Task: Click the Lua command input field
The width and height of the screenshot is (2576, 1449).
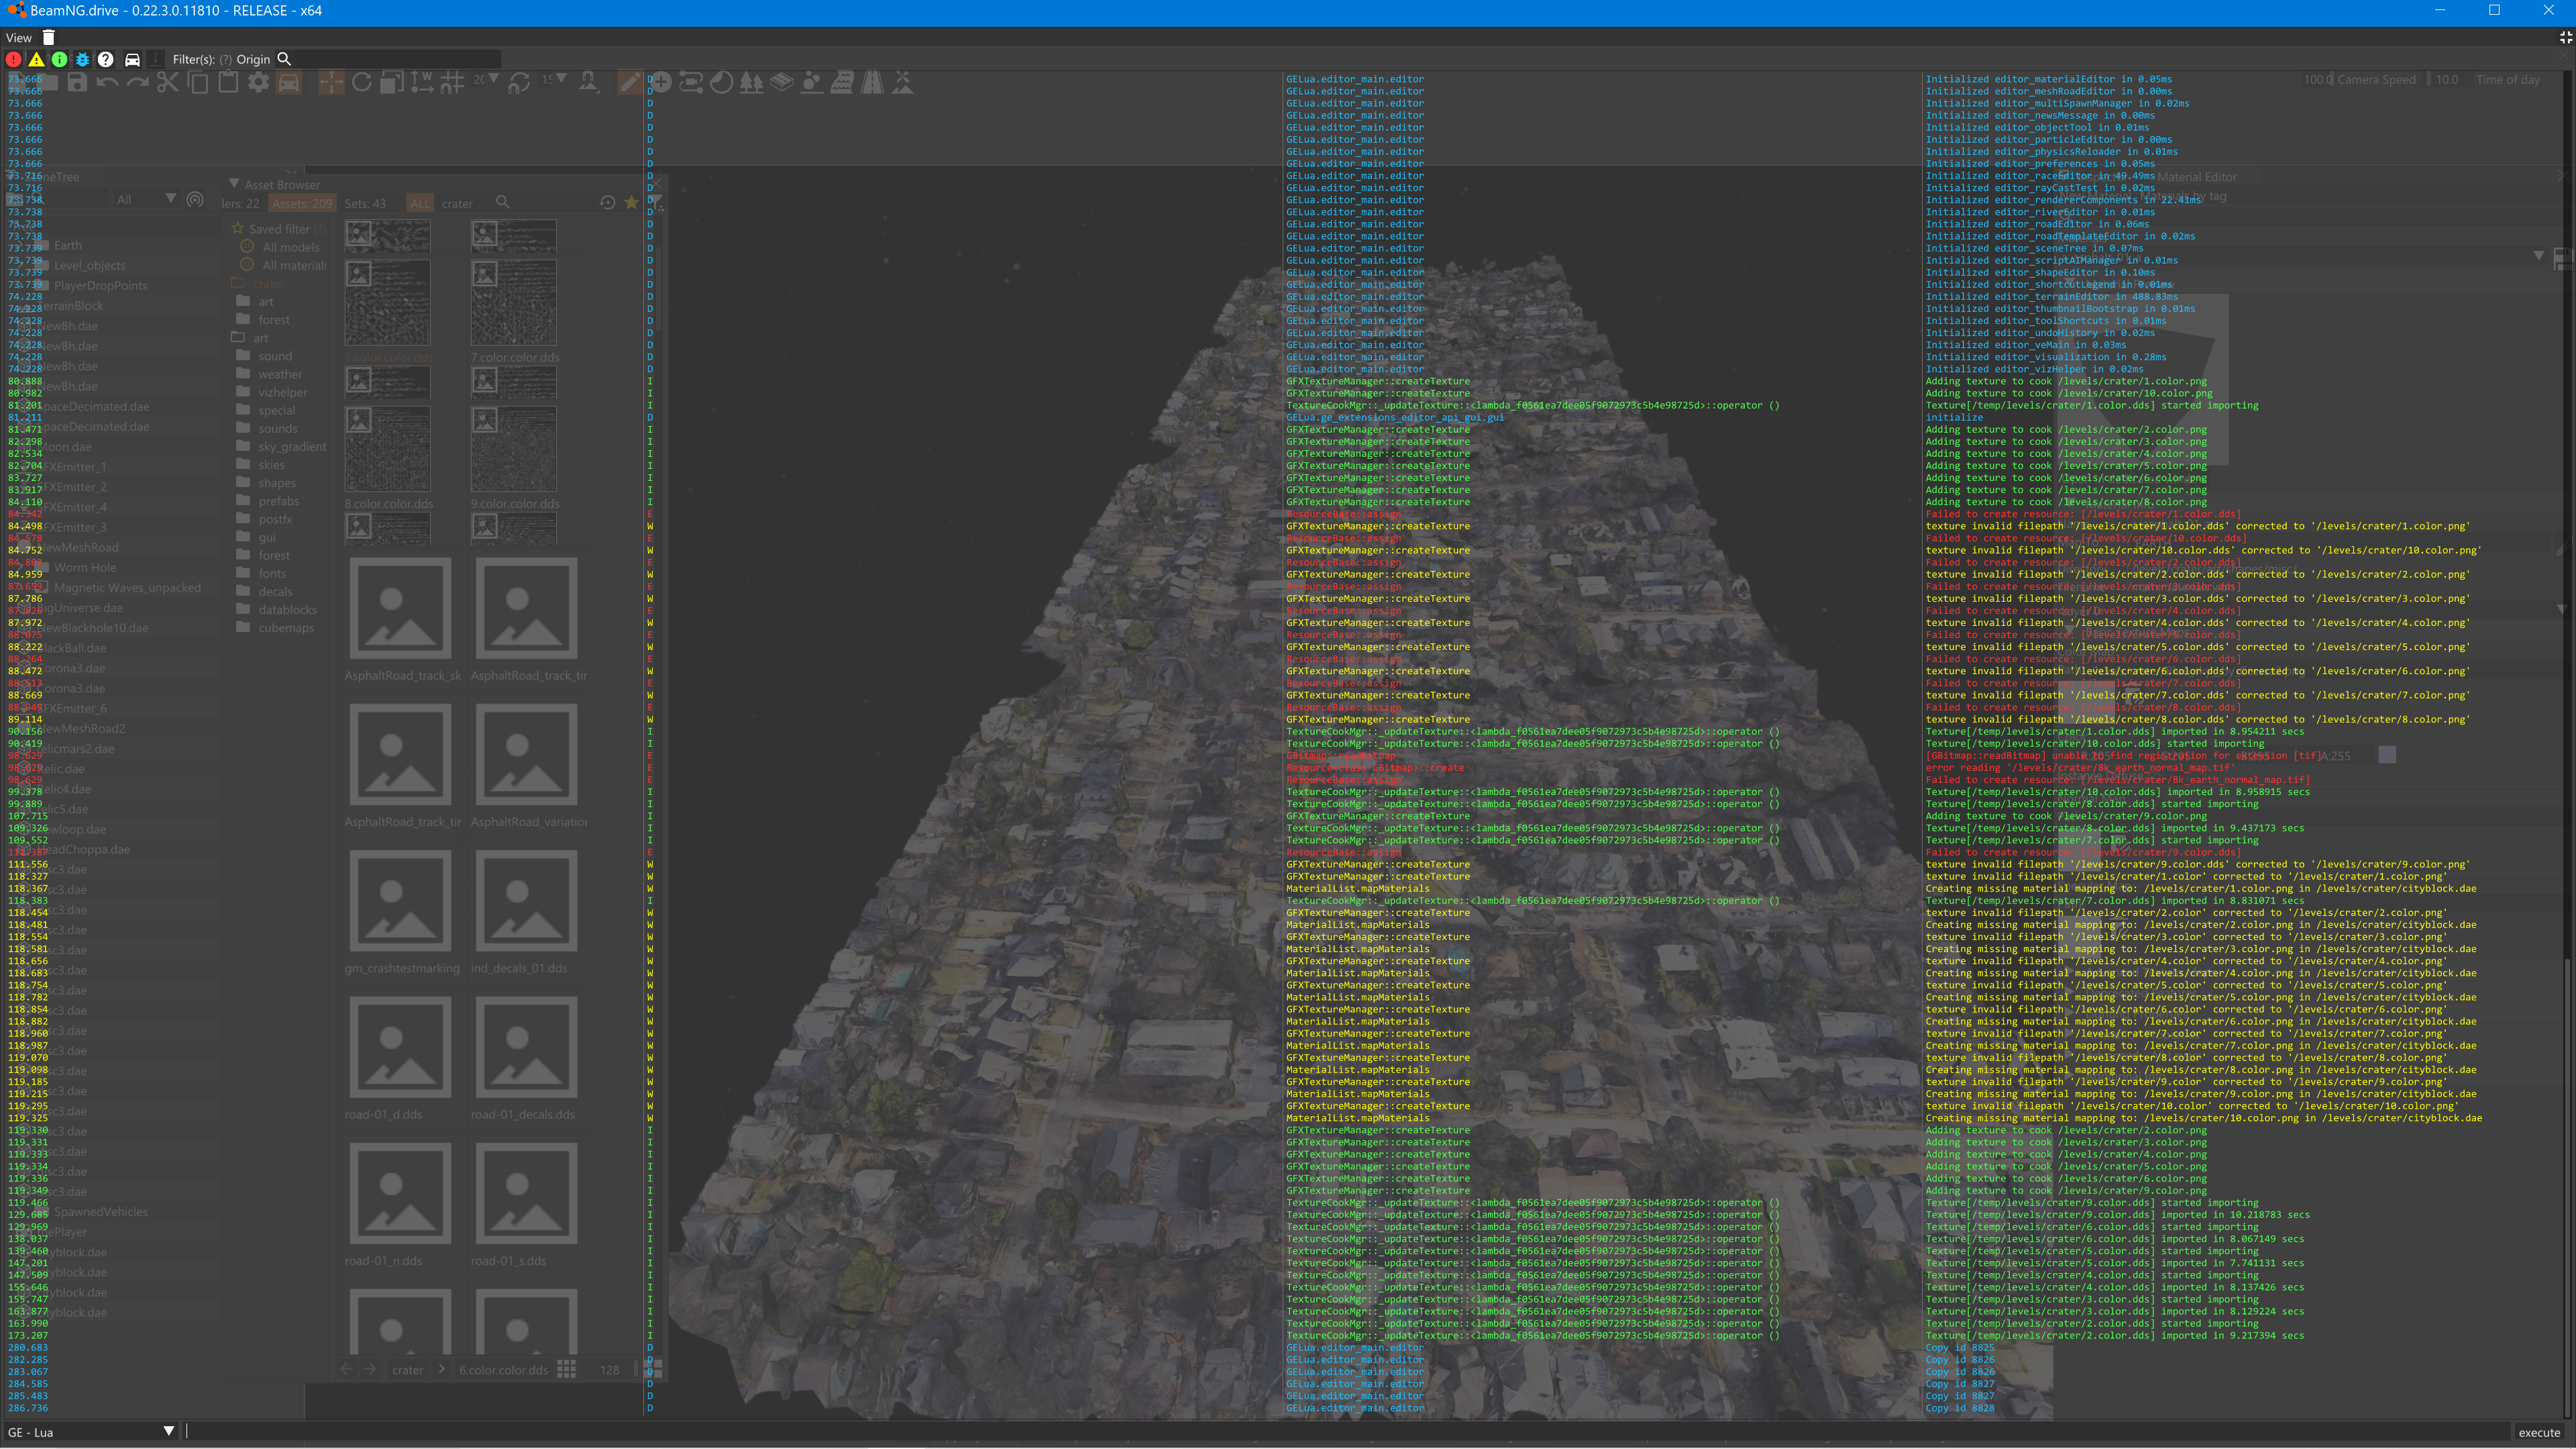Action: pyautogui.click(x=1347, y=1432)
